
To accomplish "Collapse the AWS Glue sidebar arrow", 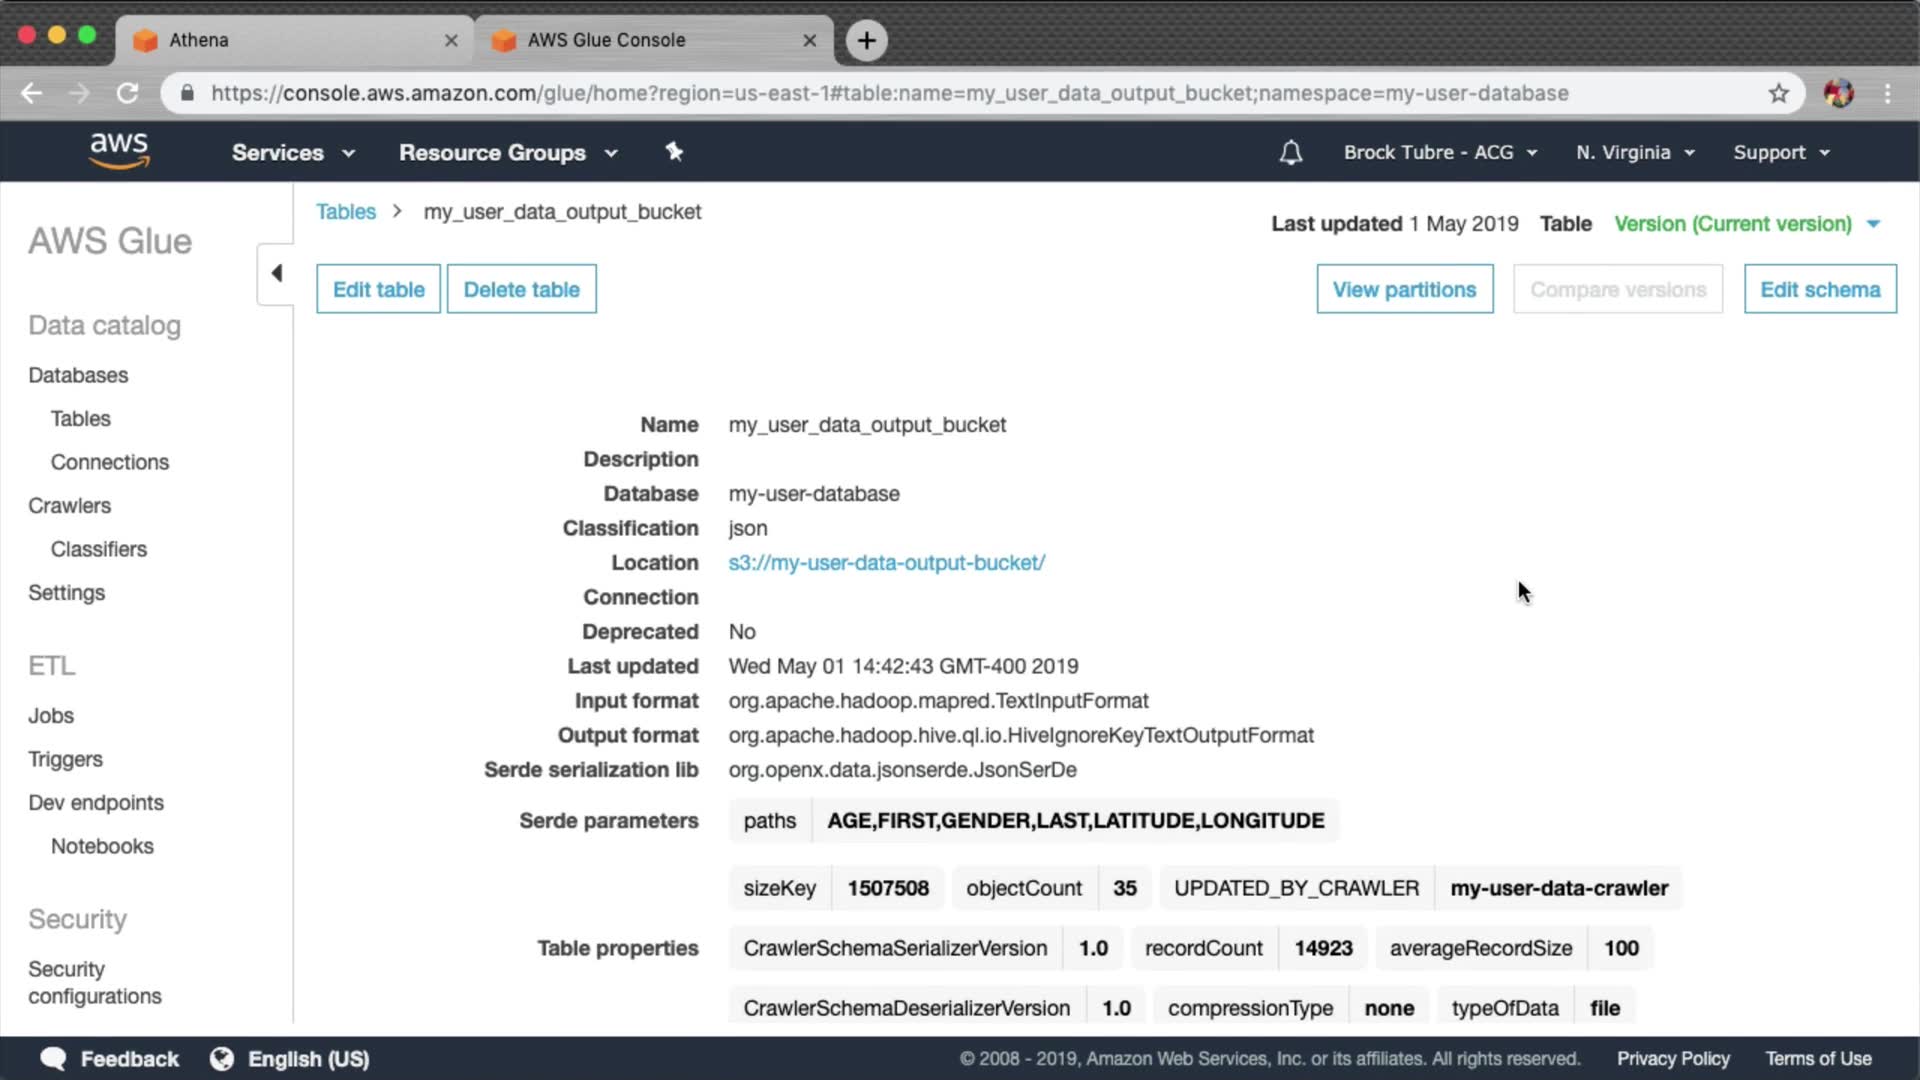I will [x=276, y=273].
